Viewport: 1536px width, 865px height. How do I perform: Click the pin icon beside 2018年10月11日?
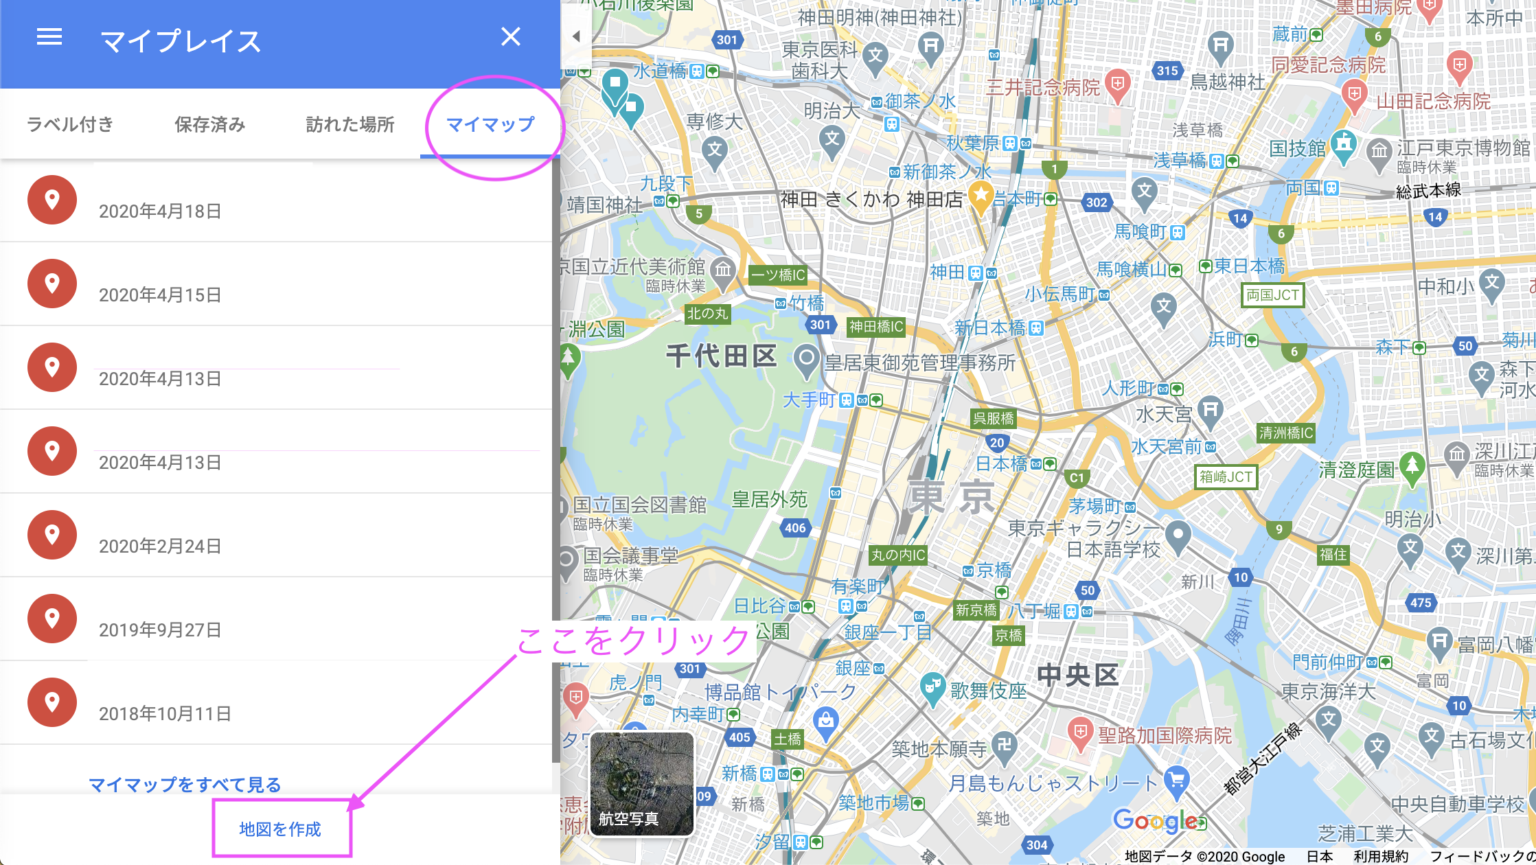point(52,703)
